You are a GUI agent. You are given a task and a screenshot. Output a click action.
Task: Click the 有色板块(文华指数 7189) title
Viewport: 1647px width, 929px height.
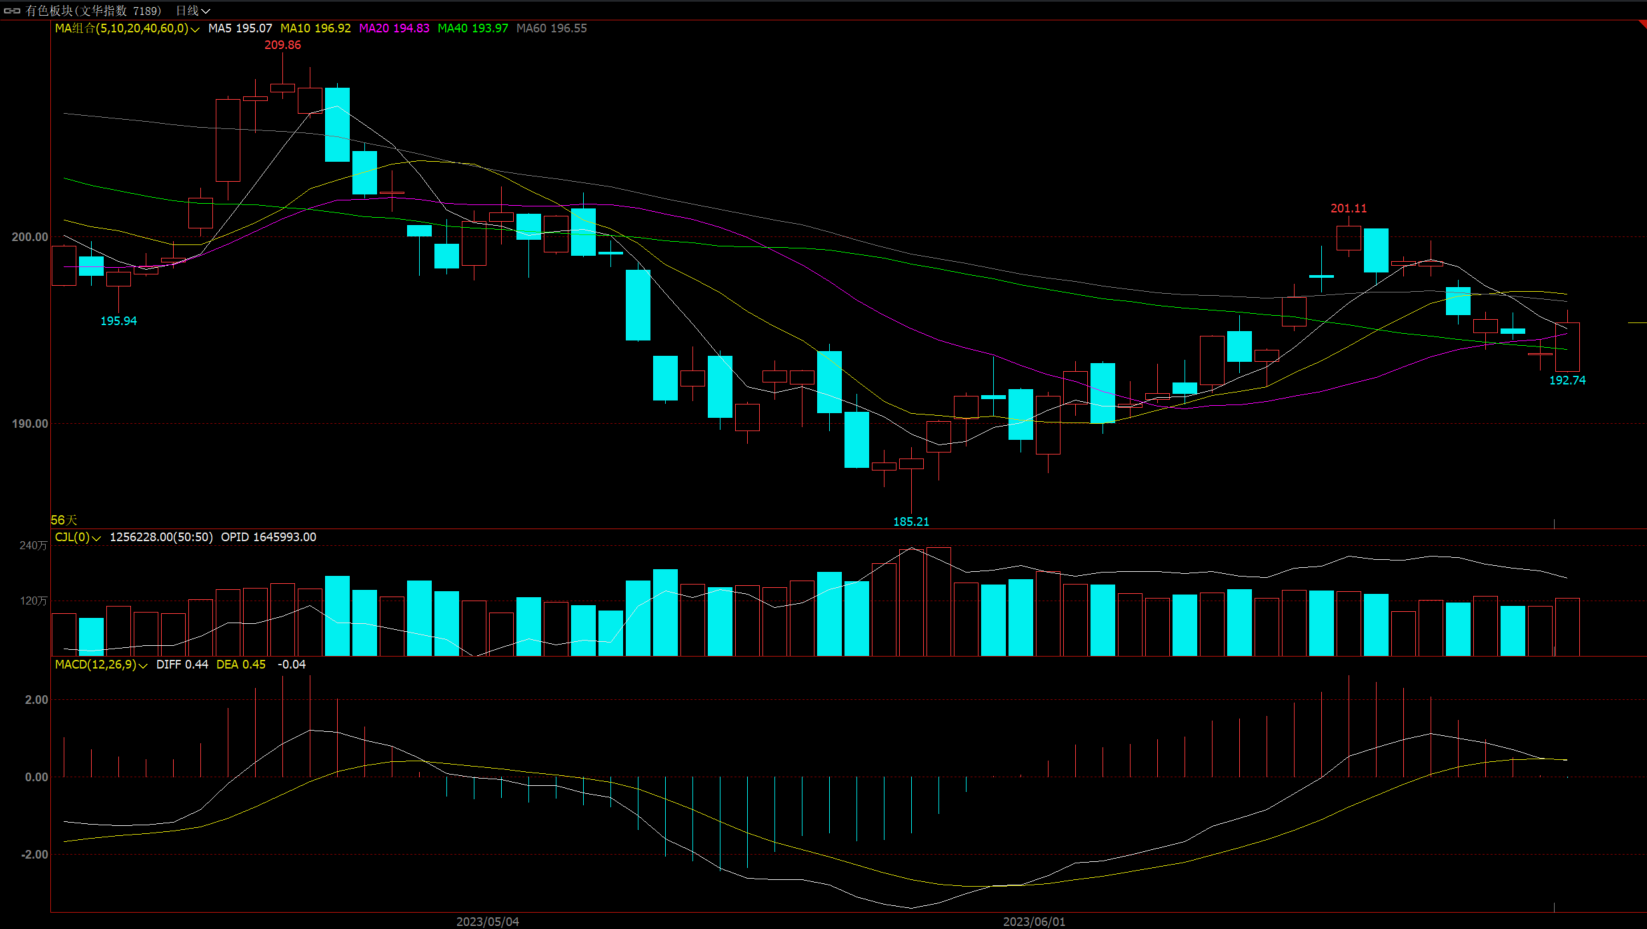click(x=93, y=11)
